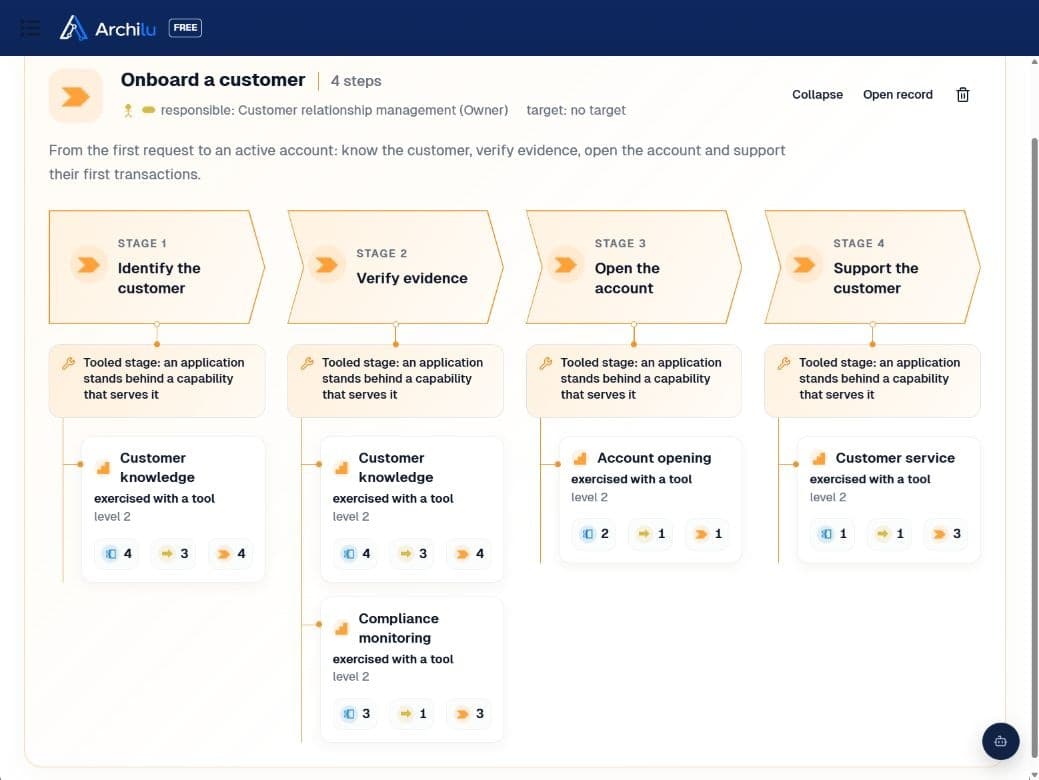Click Customer service flows count 1

890,533
